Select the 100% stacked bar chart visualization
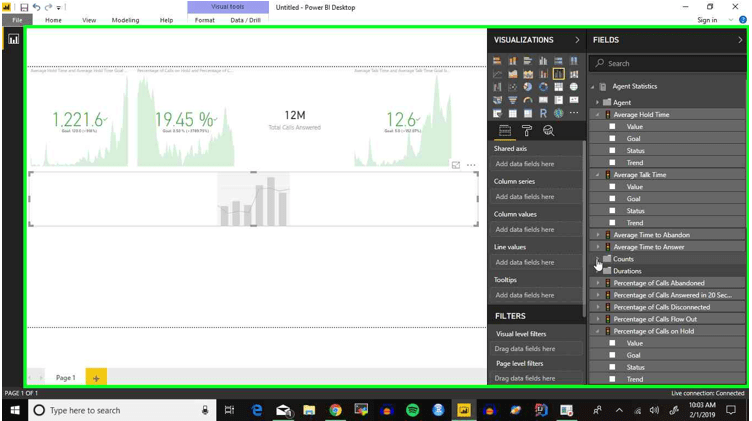Screen dimensions: 752x421 click(558, 61)
